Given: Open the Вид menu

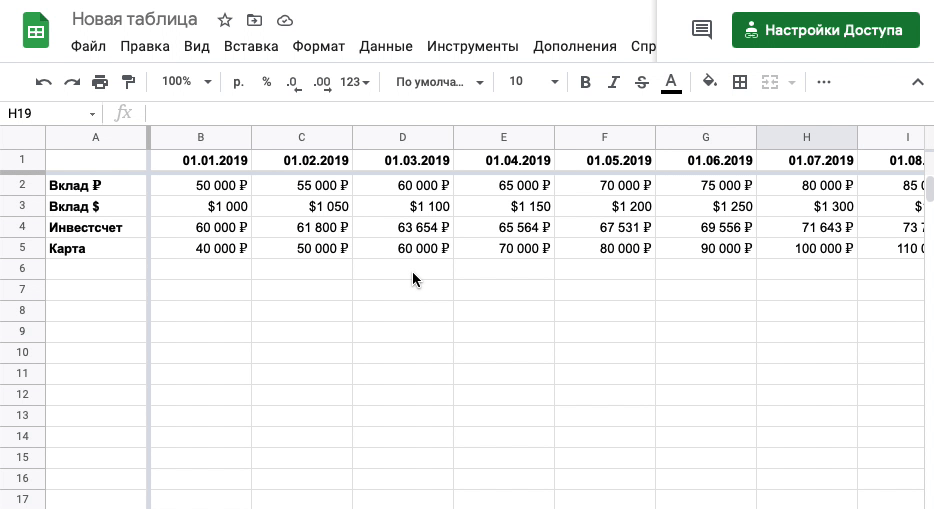Looking at the screenshot, I should click(197, 46).
